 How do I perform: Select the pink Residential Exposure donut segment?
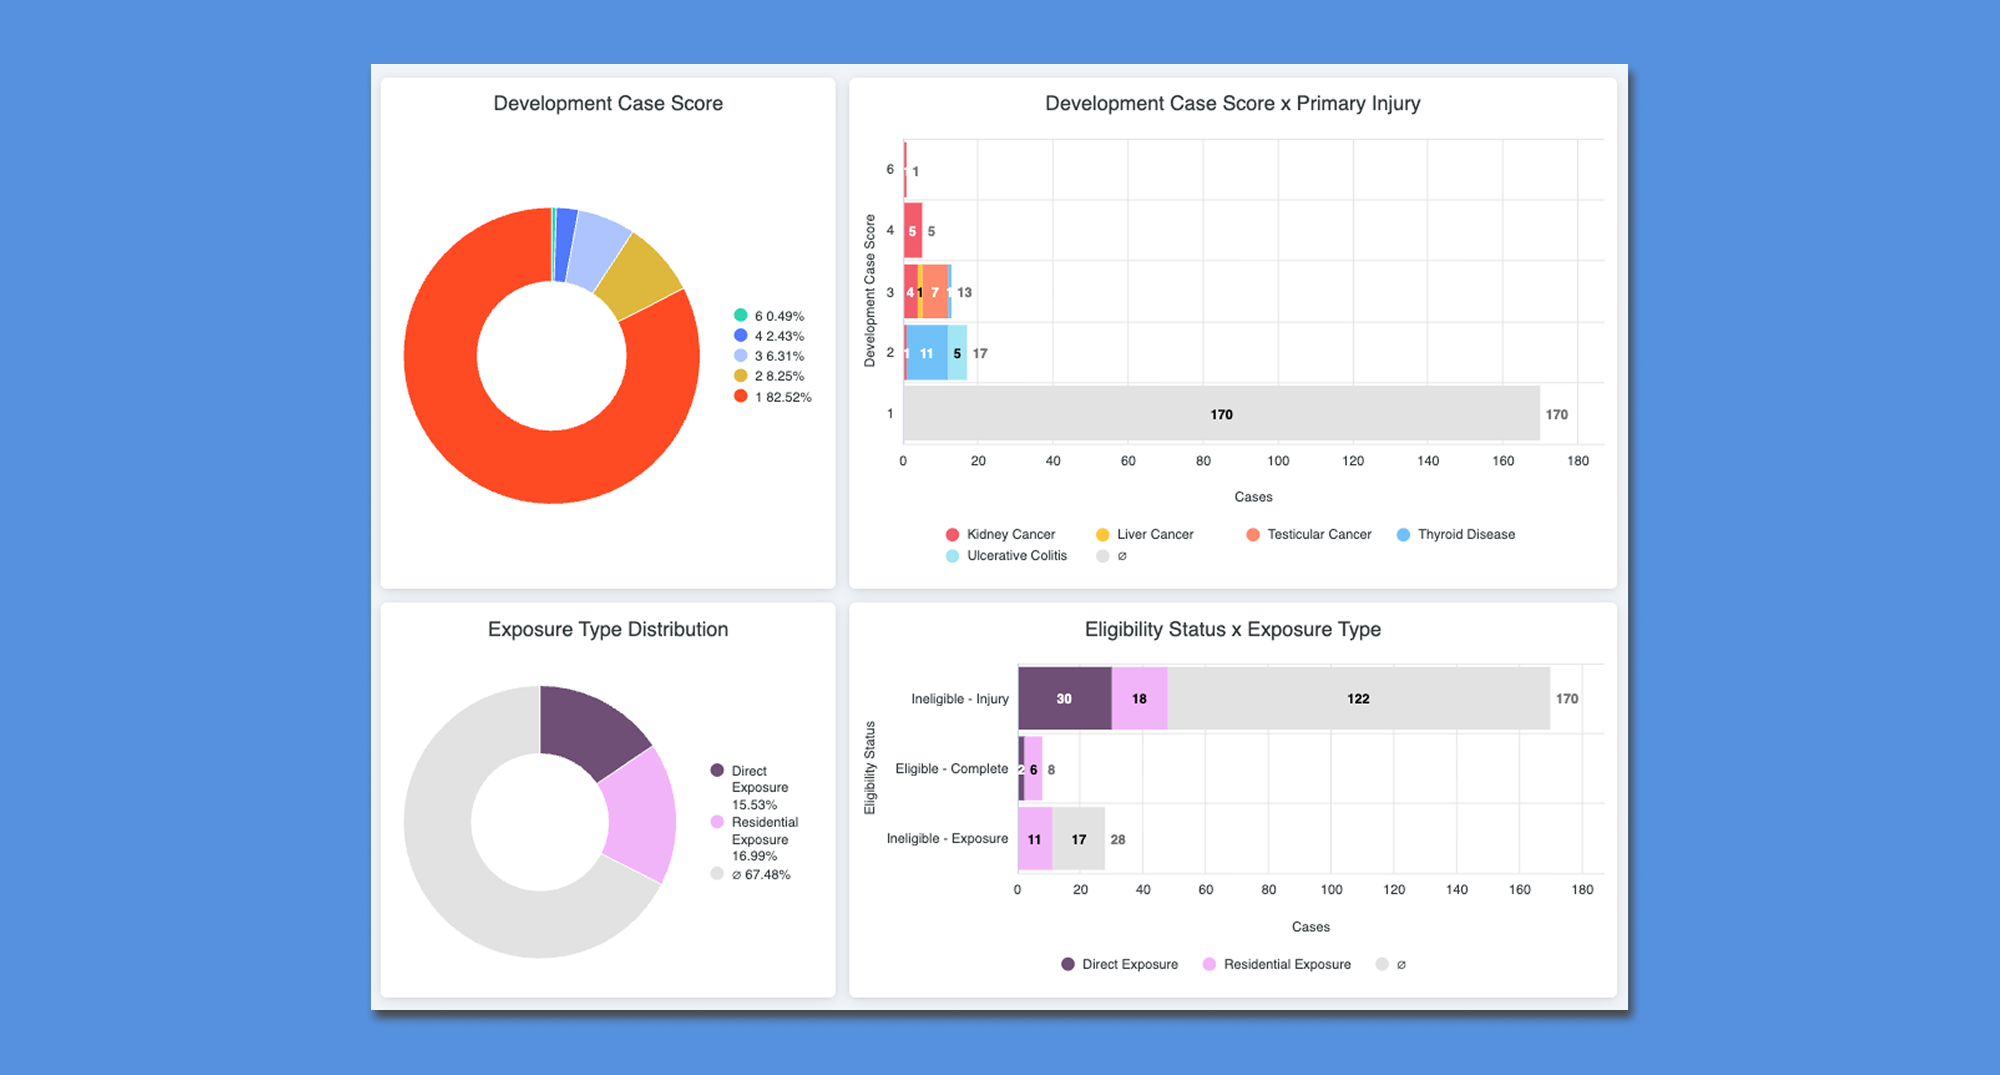pos(641,815)
